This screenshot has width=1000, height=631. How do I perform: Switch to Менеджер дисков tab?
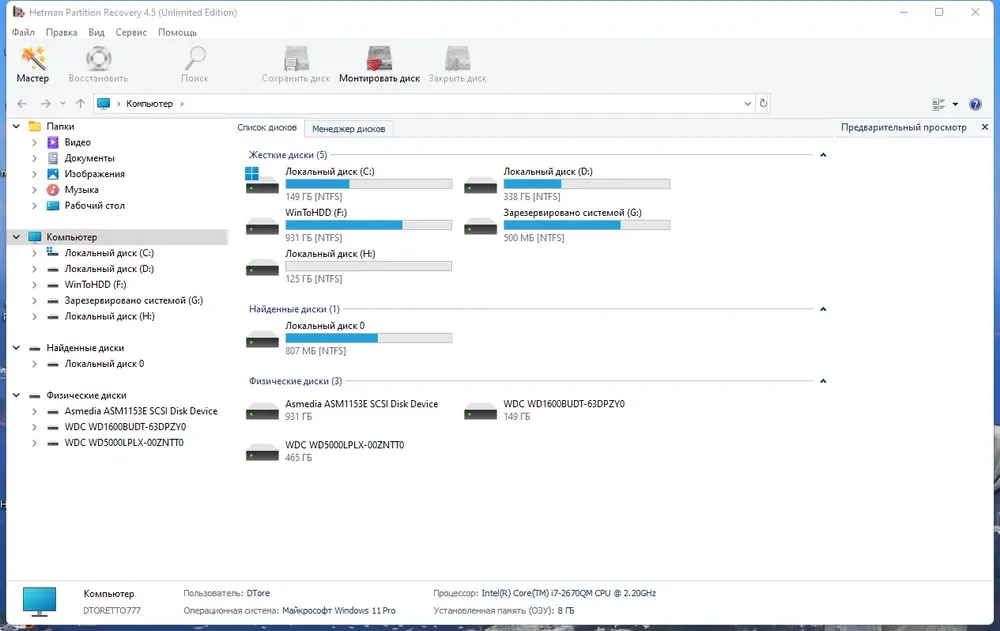(x=348, y=128)
